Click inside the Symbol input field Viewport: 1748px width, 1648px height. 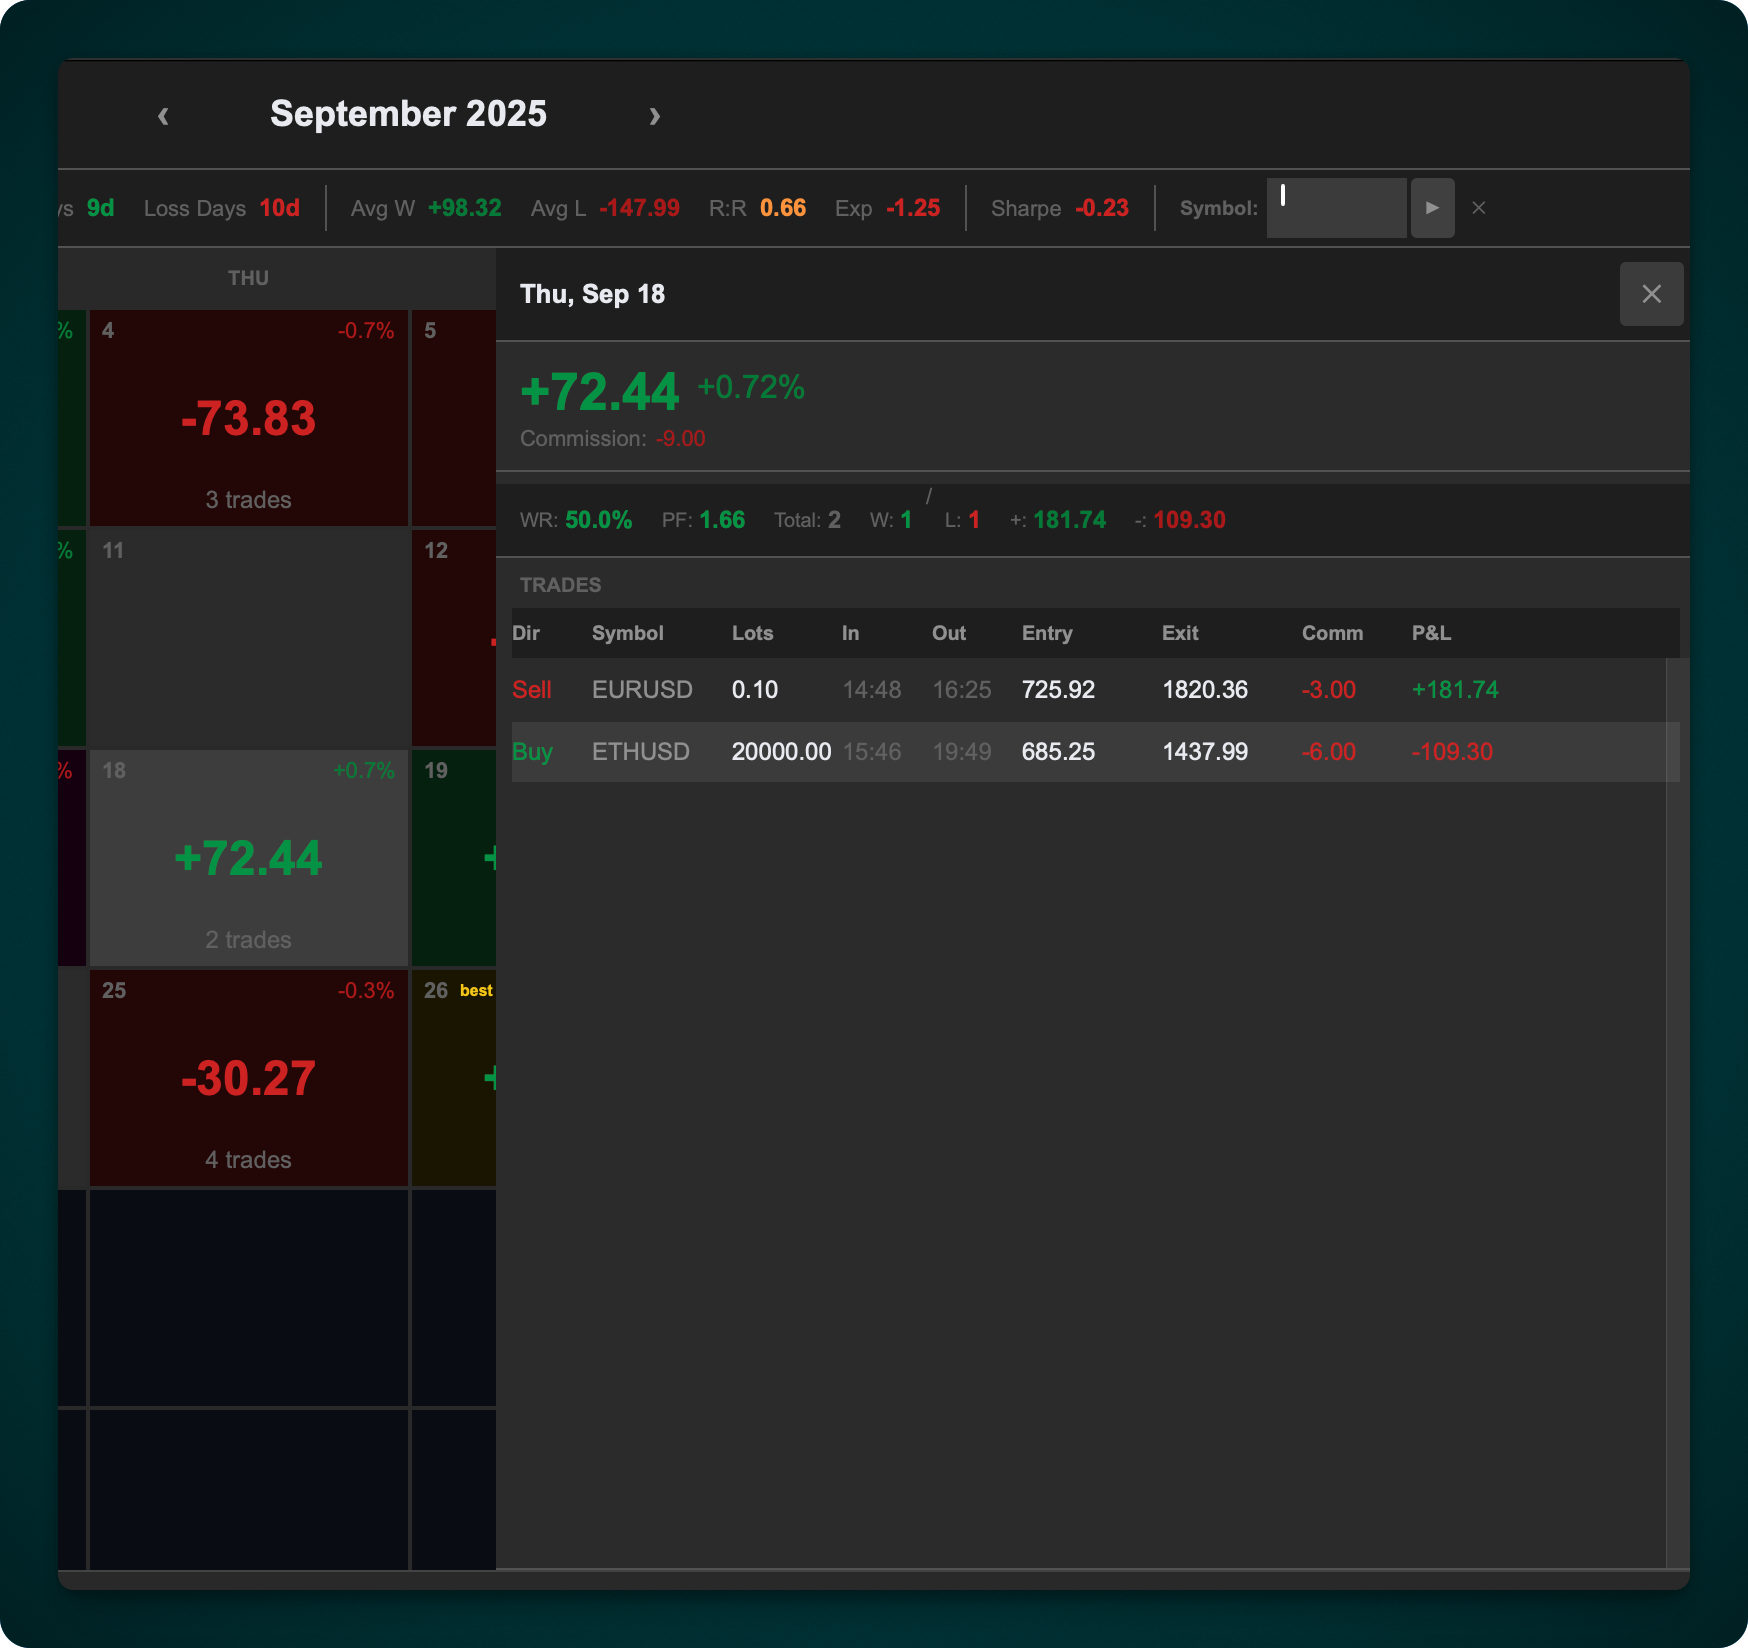(x=1335, y=207)
